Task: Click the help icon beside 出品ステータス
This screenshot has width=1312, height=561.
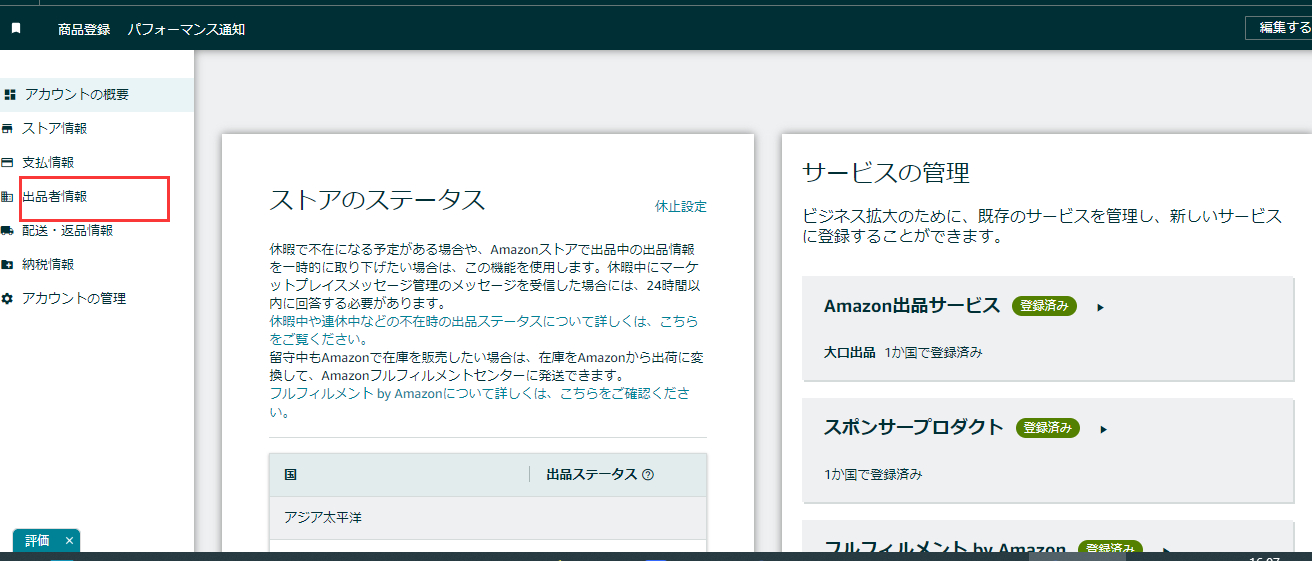Action: (x=648, y=475)
